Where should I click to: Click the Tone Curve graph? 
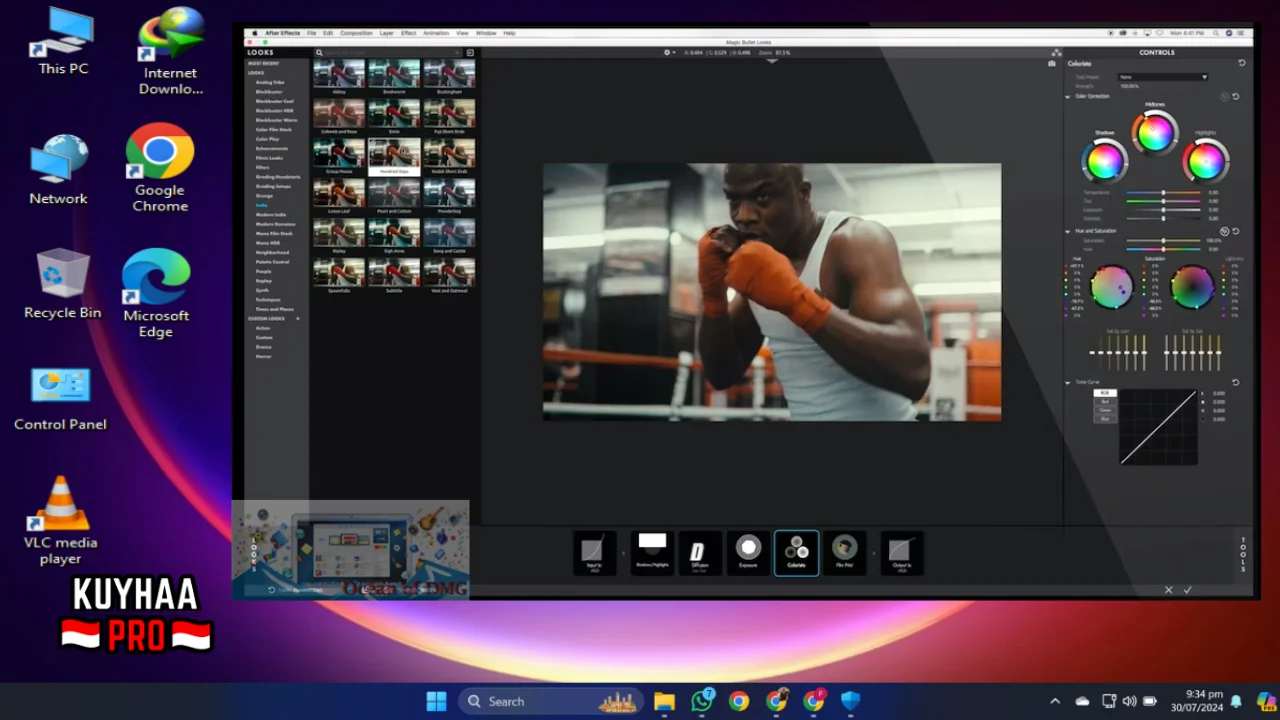click(1158, 427)
